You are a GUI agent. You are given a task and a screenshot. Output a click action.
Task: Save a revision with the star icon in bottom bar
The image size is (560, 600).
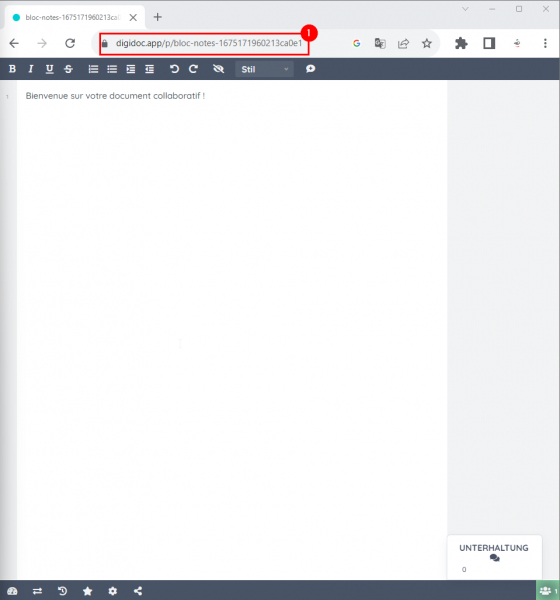tap(88, 591)
